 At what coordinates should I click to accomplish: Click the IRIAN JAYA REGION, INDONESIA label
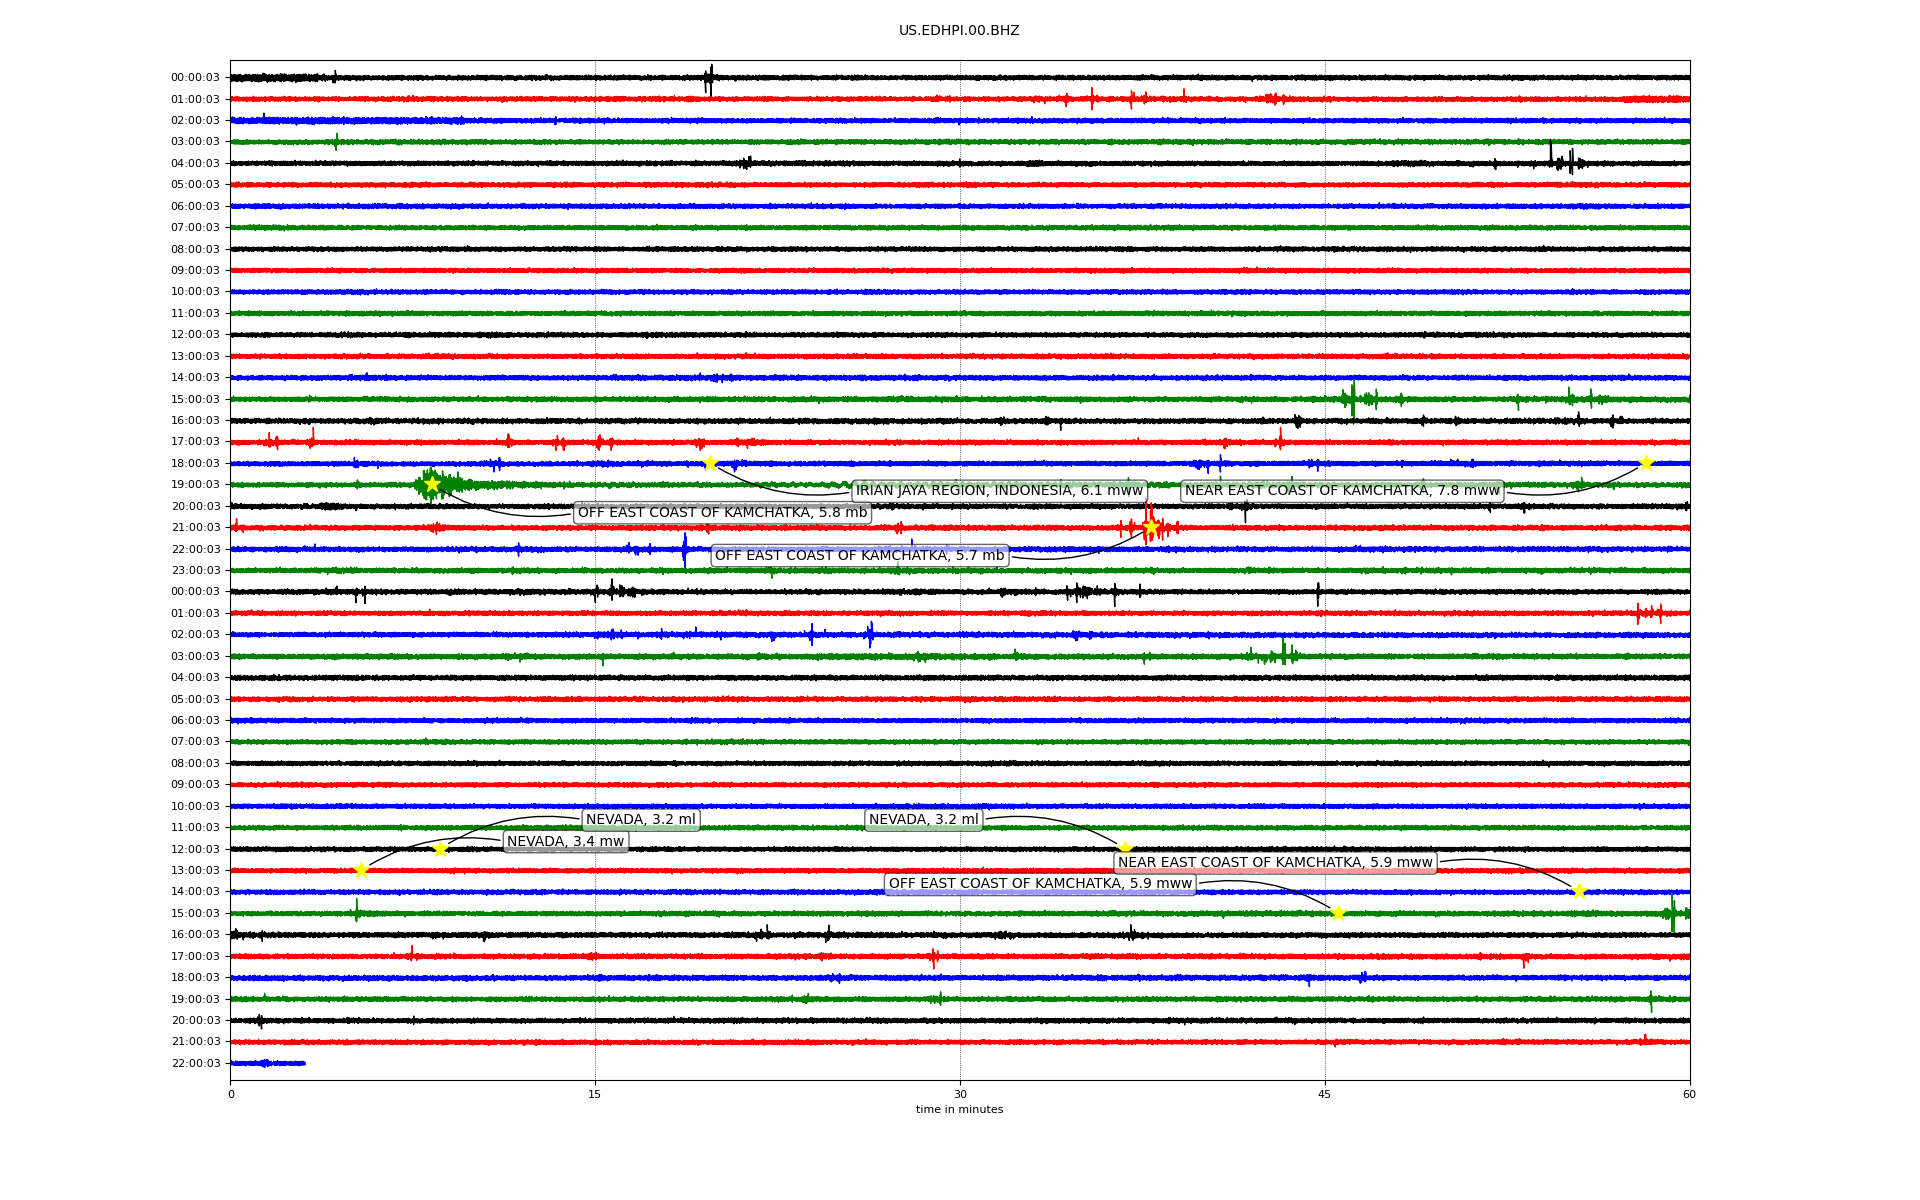[999, 490]
